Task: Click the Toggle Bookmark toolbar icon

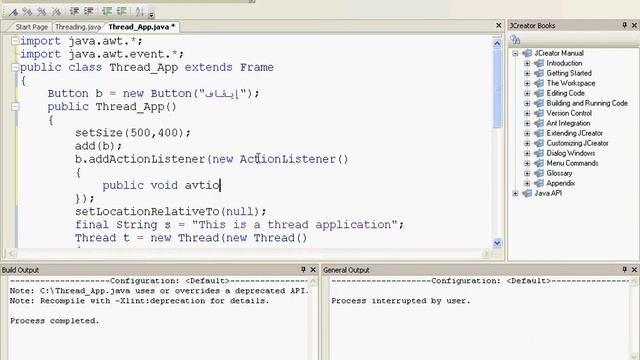Action: pyautogui.click(x=13, y=12)
